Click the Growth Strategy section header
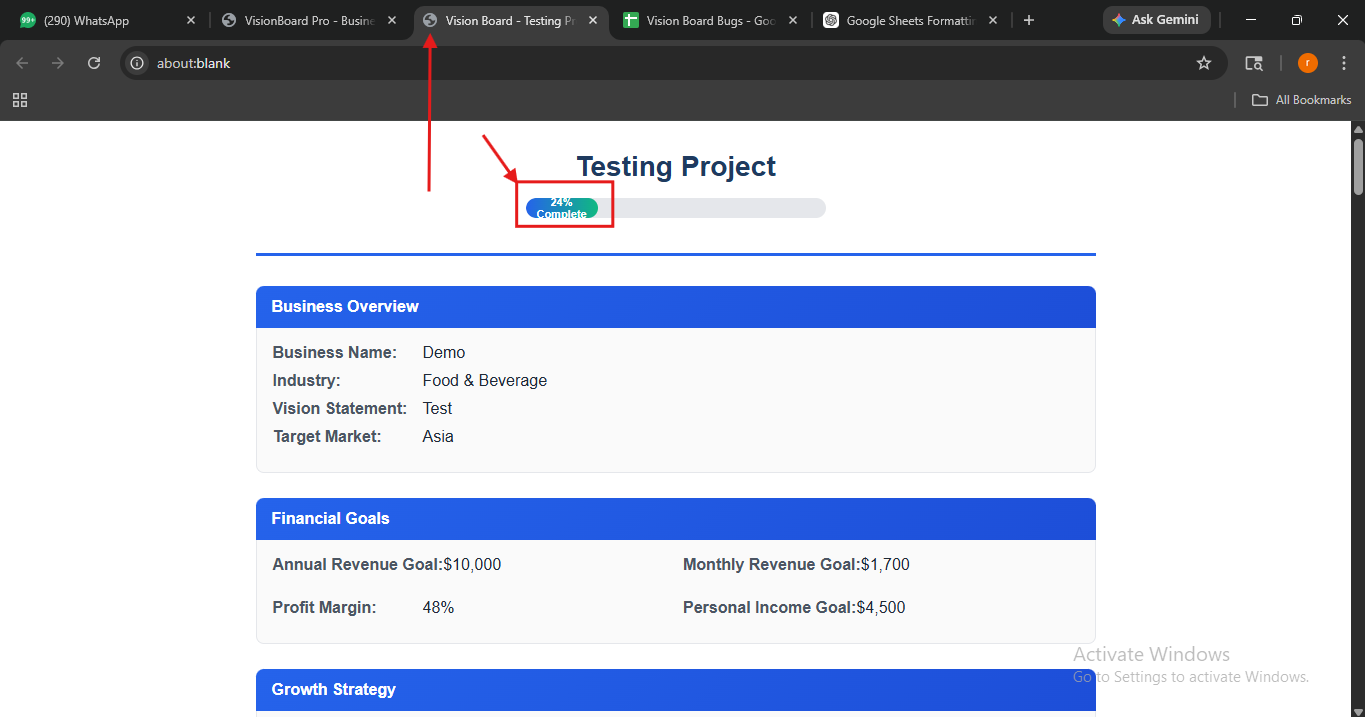This screenshot has height=717, width=1365. (676, 690)
